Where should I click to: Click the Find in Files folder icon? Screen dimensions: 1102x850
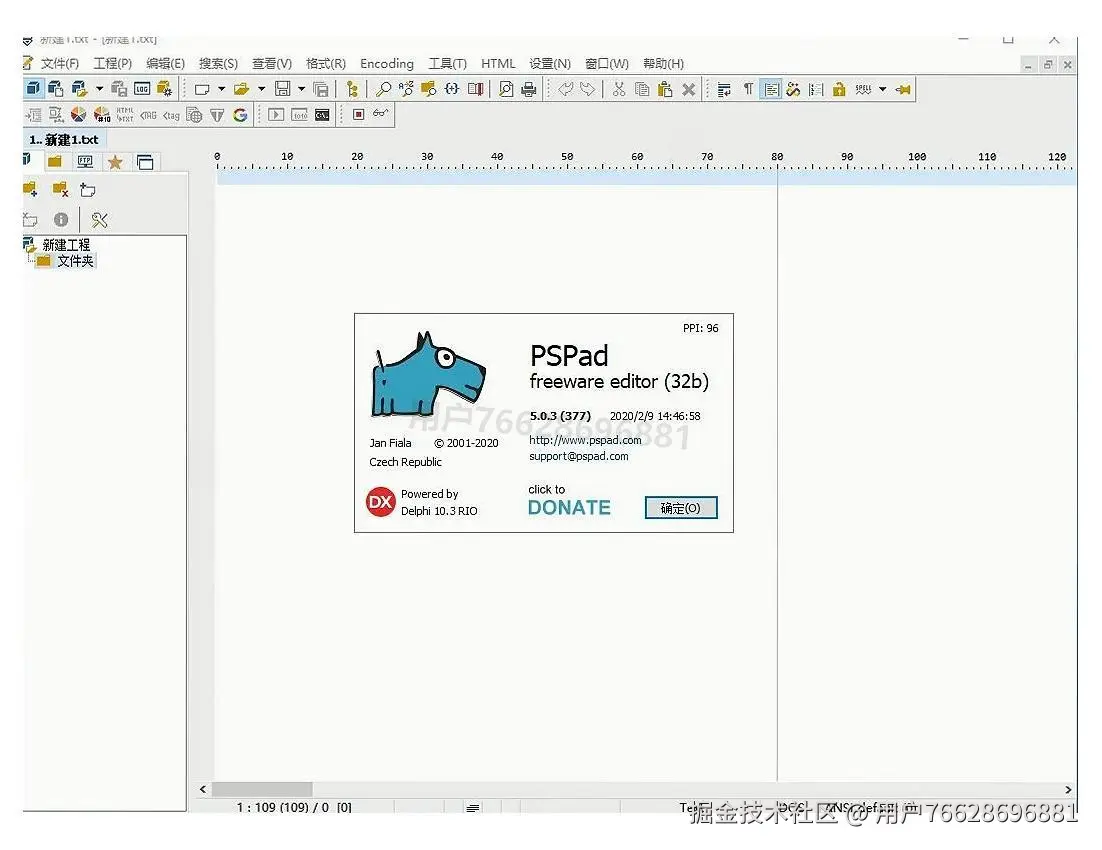pos(429,89)
